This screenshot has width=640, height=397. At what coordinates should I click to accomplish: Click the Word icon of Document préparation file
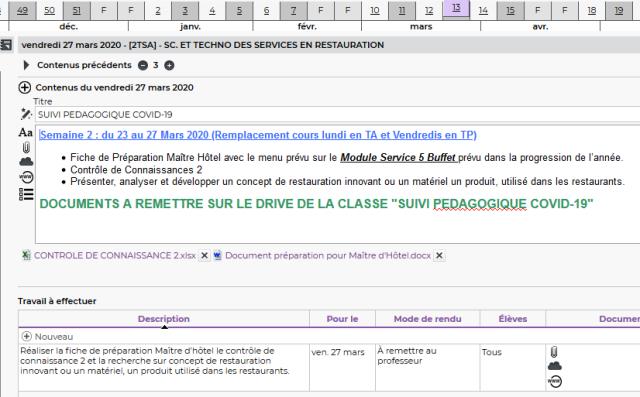coord(218,255)
